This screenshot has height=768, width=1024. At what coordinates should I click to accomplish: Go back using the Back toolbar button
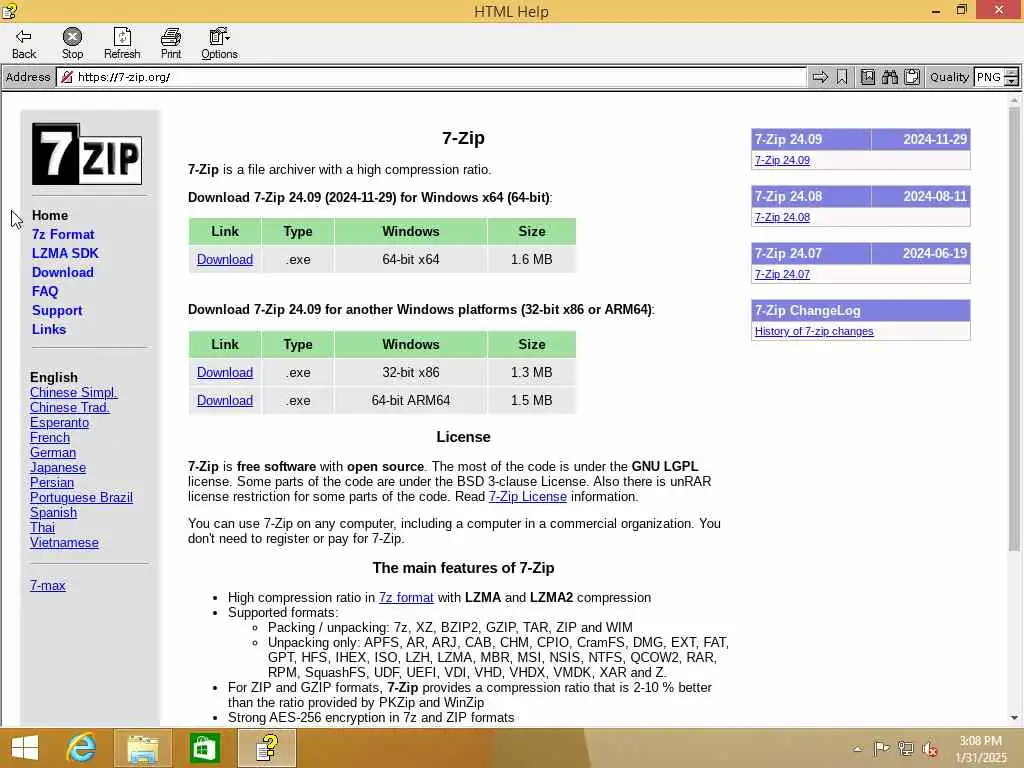coord(24,44)
